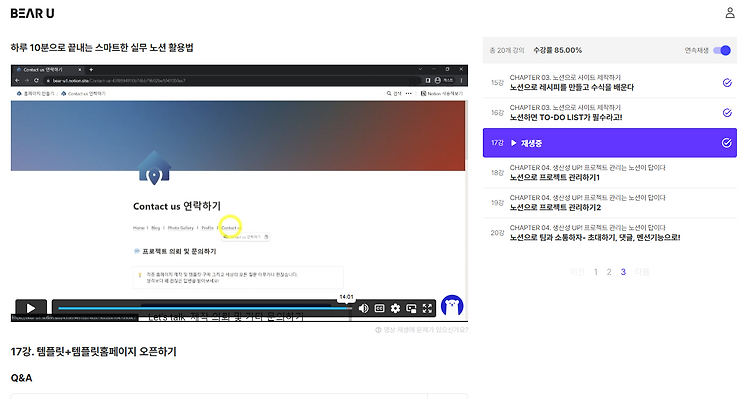Select lecture list page 3
Viewport: 750px width, 399px height.
pos(623,272)
